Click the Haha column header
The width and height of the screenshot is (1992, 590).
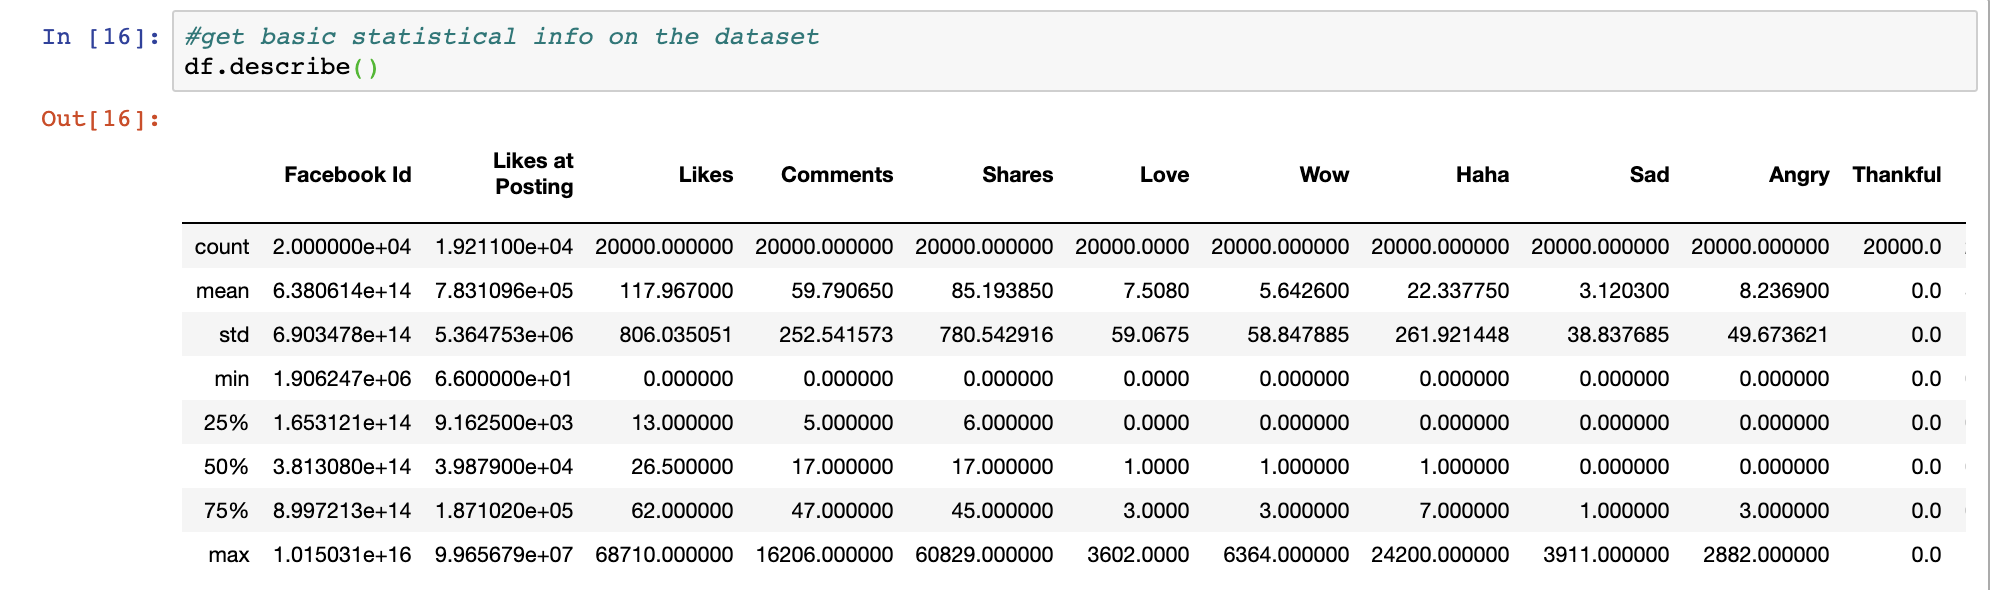[1481, 175]
